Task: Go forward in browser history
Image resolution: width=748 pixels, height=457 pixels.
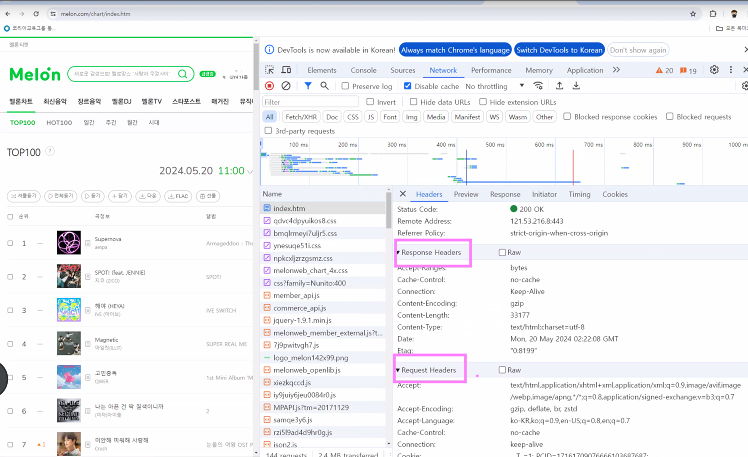Action: pos(22,14)
